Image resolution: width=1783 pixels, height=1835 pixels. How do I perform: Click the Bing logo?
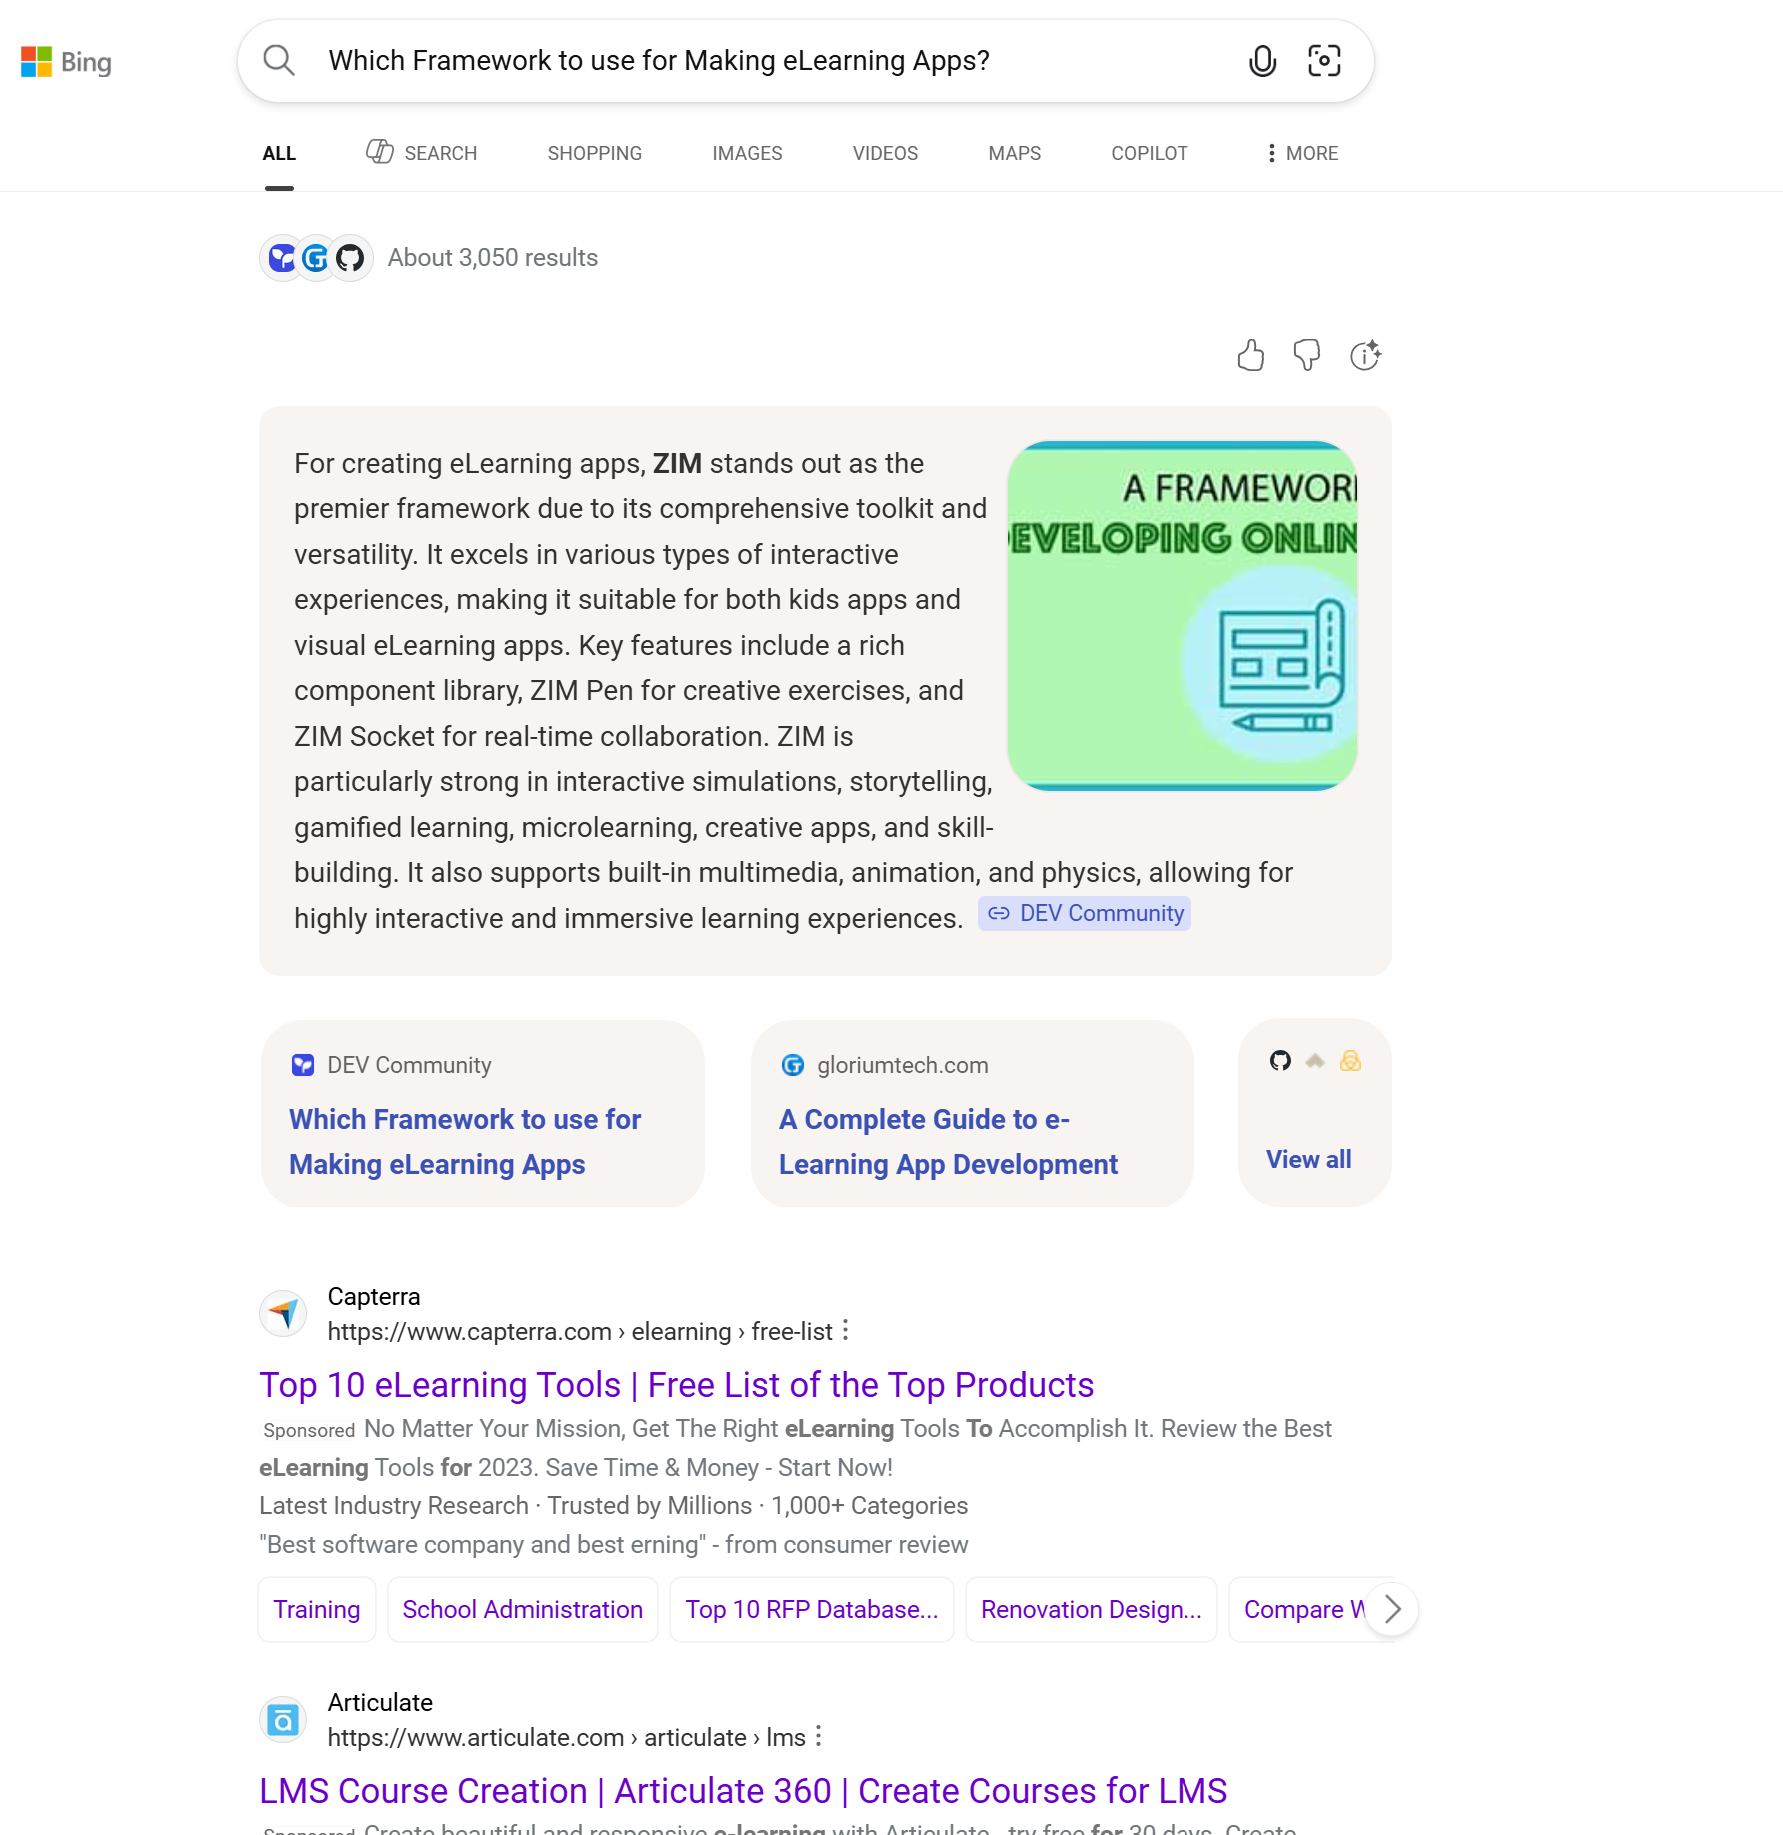click(66, 62)
